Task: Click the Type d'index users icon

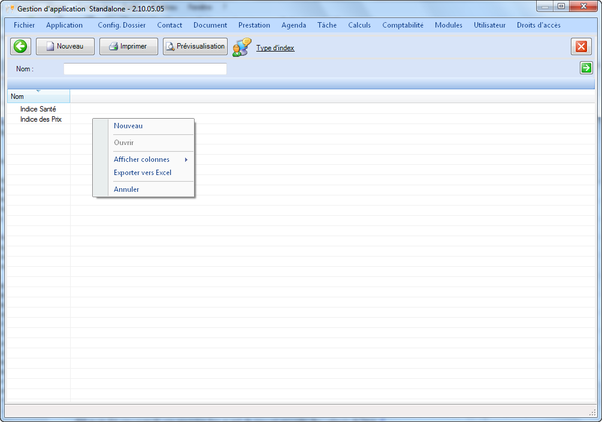Action: click(242, 47)
